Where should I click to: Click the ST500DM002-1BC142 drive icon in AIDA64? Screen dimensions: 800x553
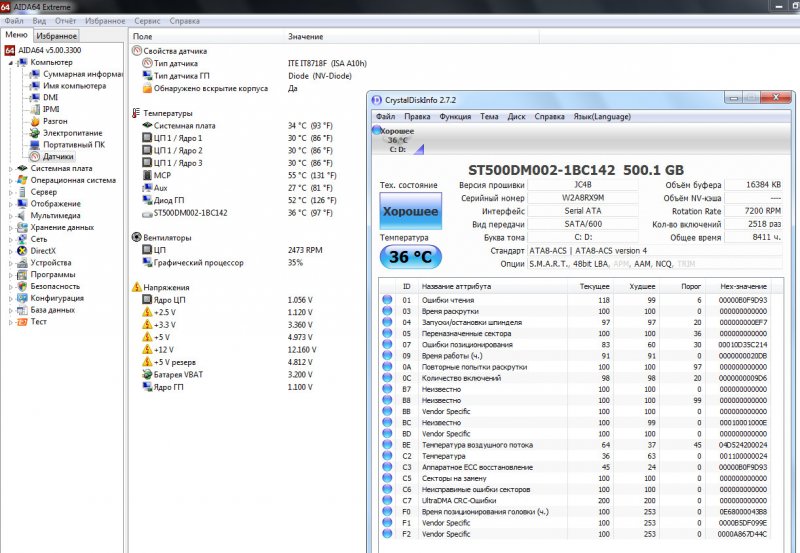click(x=147, y=213)
